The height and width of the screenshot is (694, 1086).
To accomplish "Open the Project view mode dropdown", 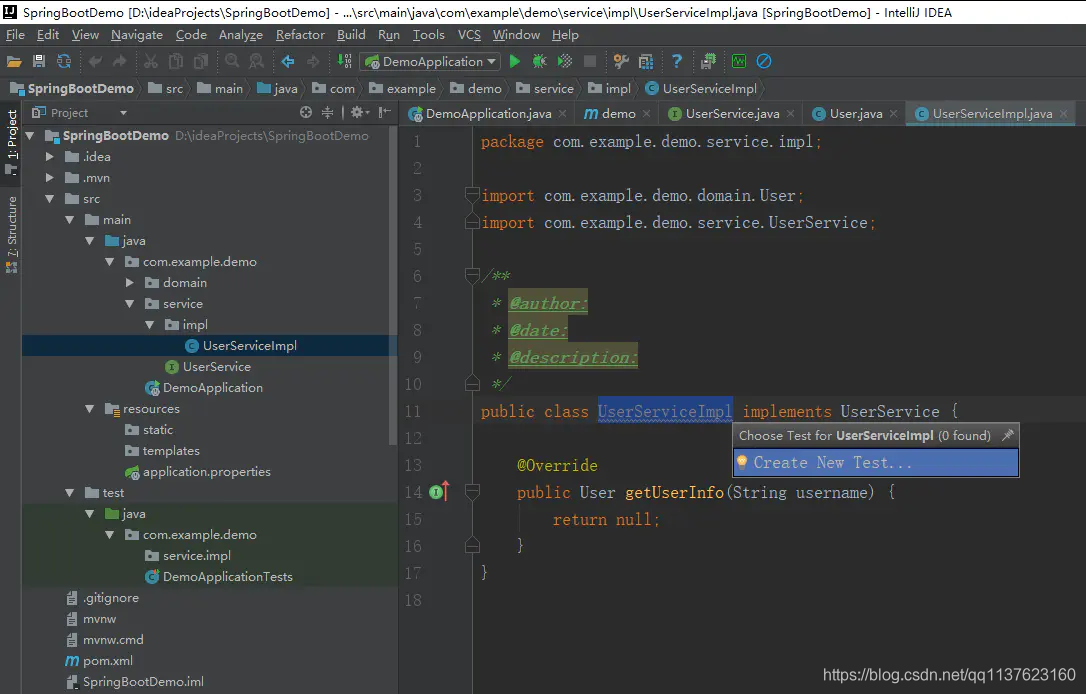I will [x=123, y=113].
